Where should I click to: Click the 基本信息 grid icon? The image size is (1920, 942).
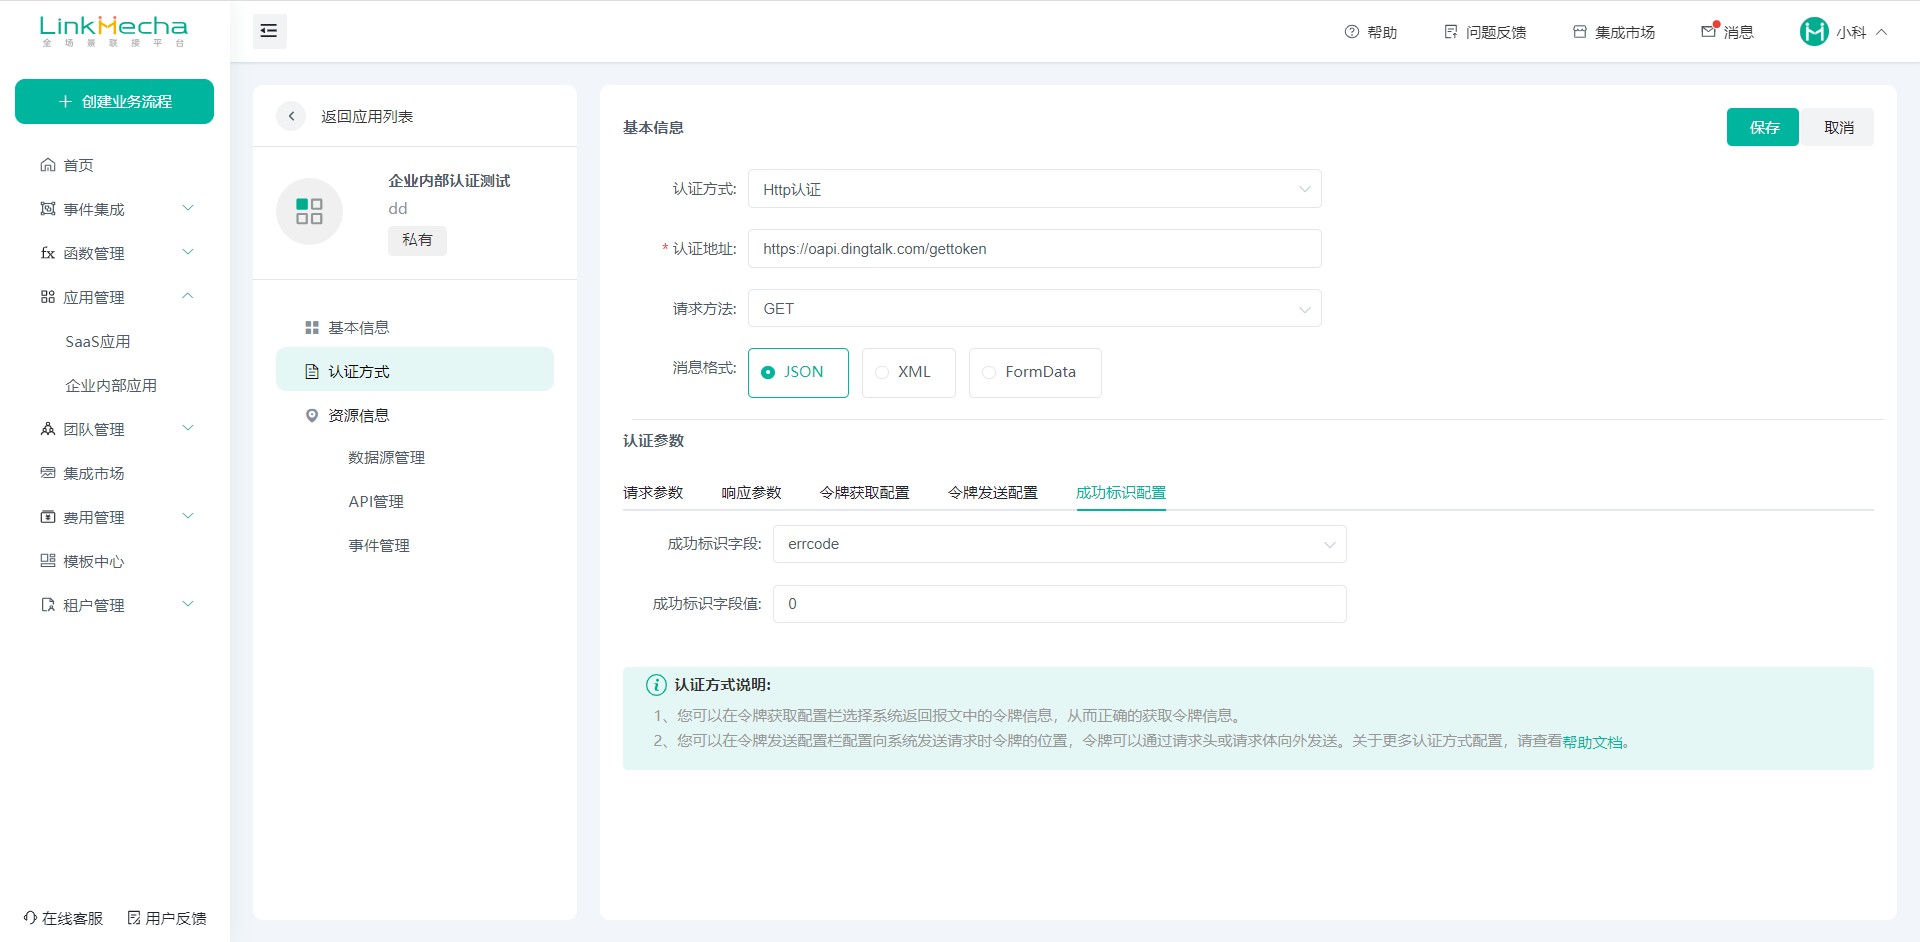click(312, 328)
